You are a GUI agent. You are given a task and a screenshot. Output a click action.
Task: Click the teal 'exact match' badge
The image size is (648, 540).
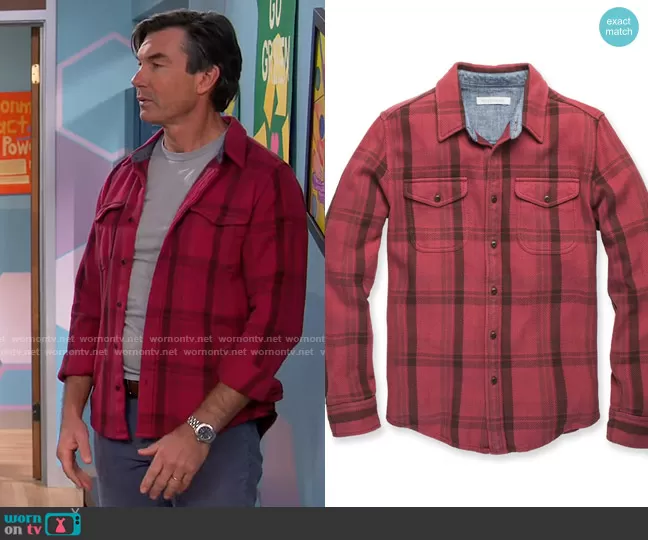[x=619, y=27]
